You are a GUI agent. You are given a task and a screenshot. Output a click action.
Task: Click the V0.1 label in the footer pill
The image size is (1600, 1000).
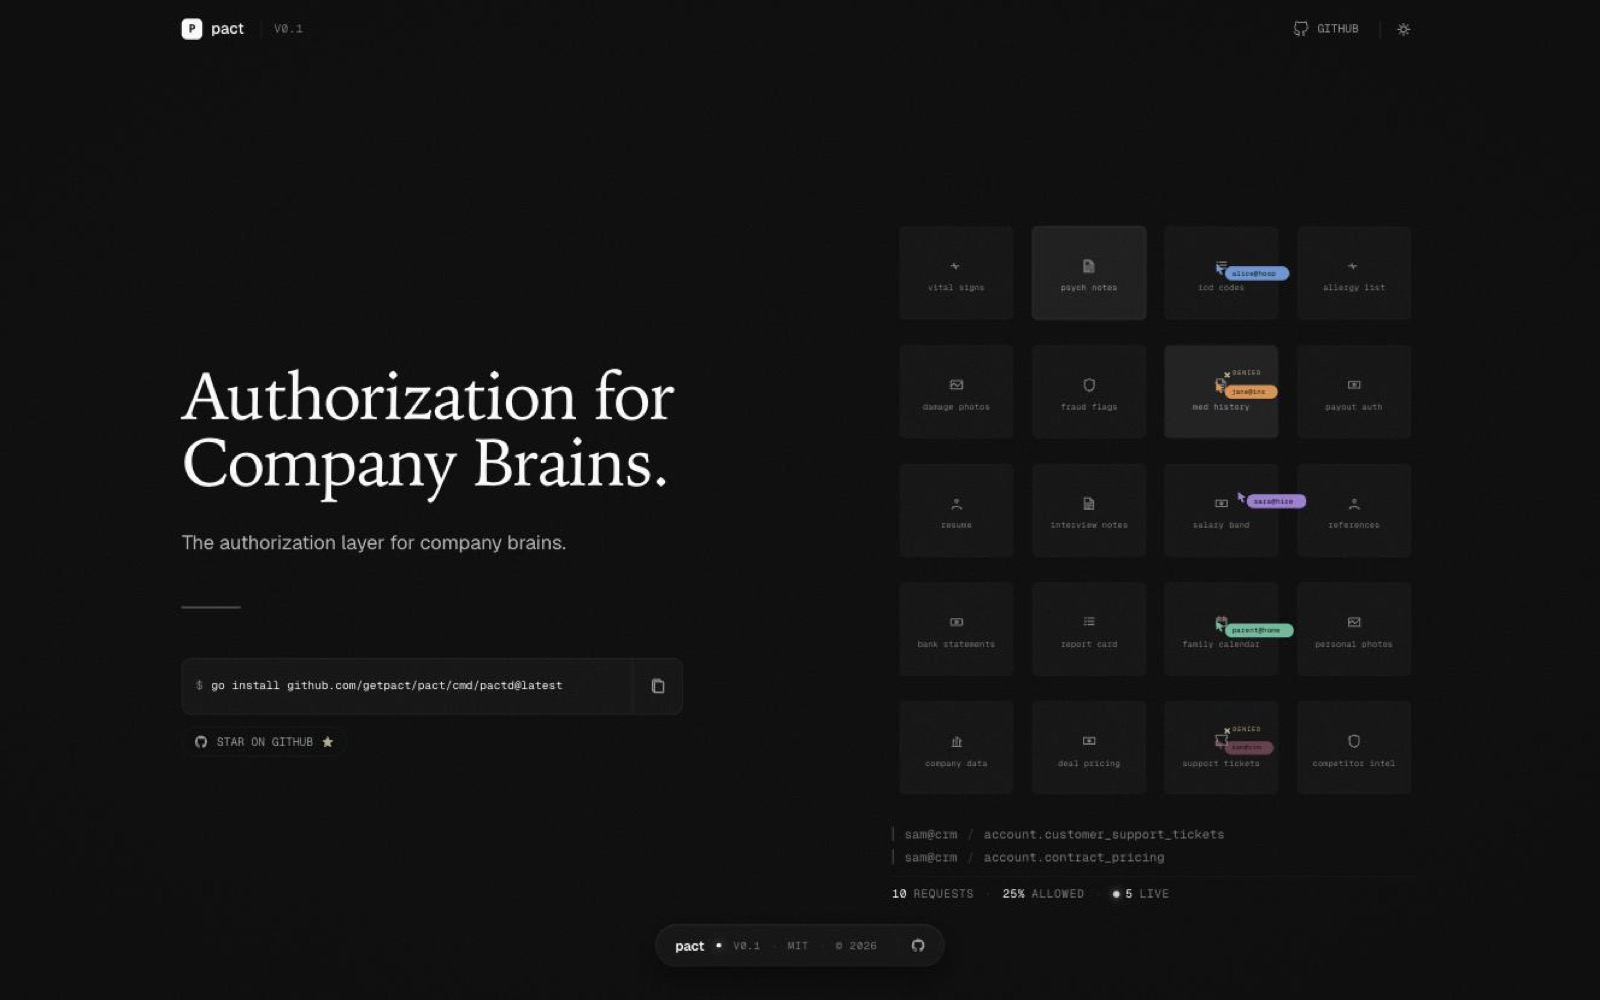click(746, 946)
